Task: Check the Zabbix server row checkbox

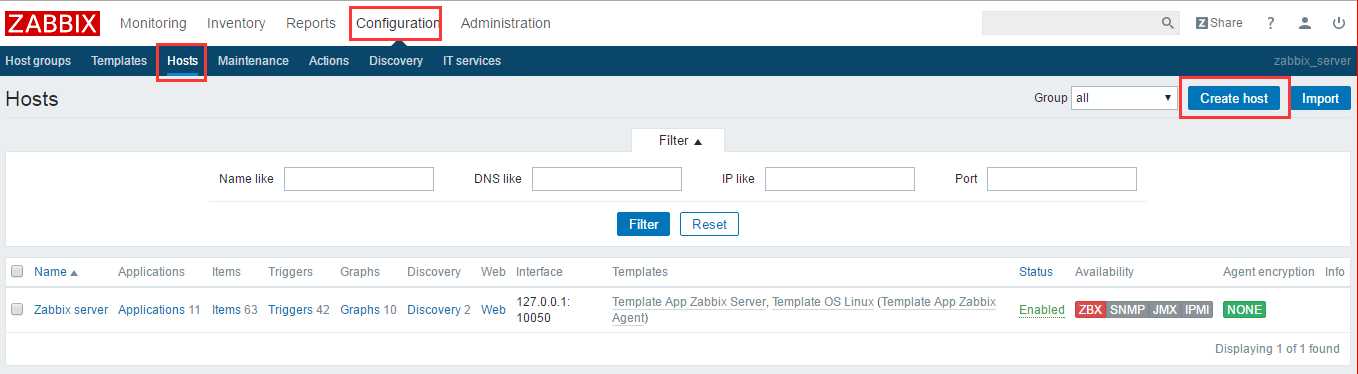Action: (17, 310)
